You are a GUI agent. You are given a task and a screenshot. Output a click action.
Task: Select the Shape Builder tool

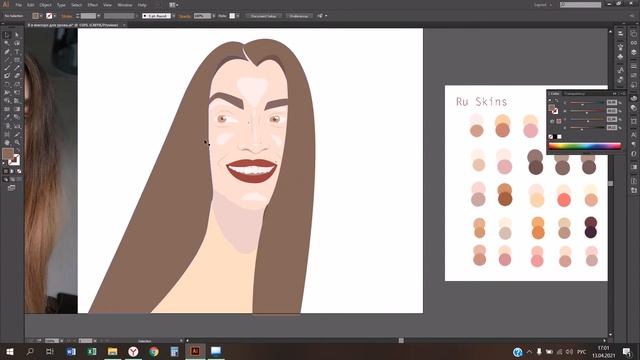click(7, 100)
